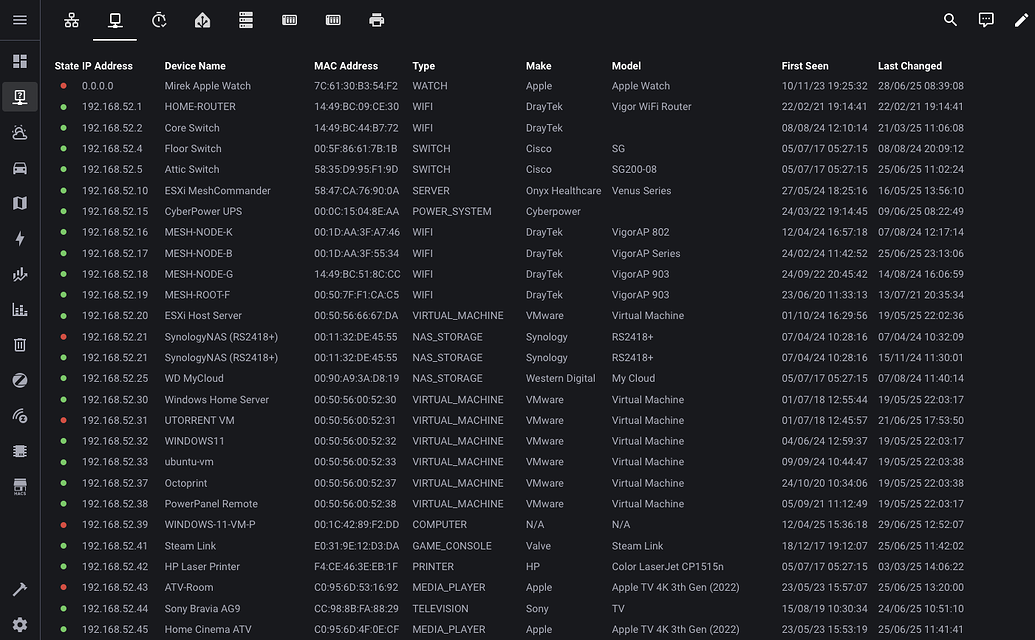1035x640 pixels.
Task: Click GAME_CONSOLE type of Steam Link
Action: (x=451, y=546)
